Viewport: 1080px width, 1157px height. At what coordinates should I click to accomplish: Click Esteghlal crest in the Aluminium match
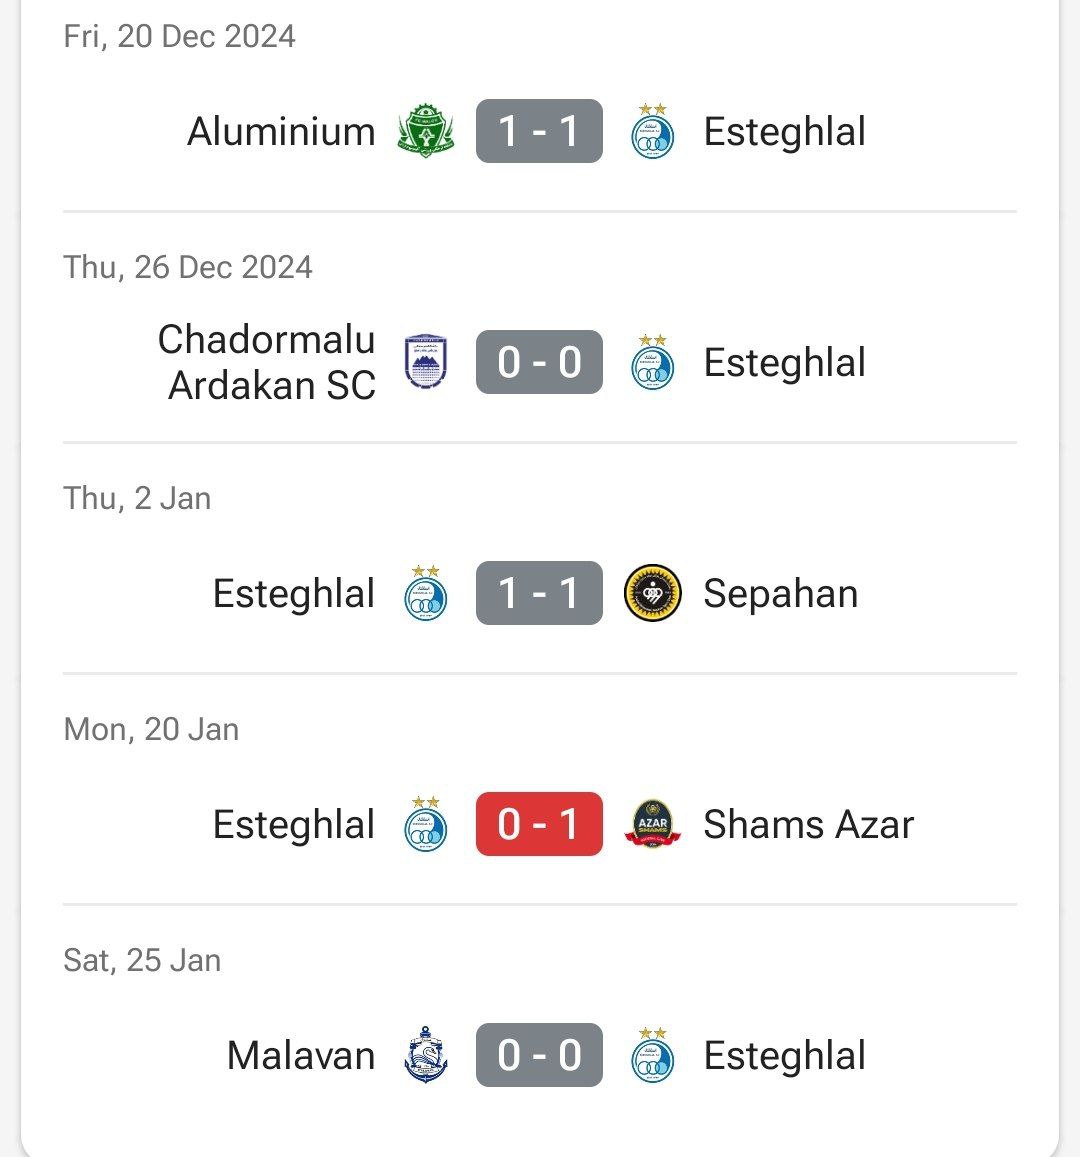click(653, 131)
